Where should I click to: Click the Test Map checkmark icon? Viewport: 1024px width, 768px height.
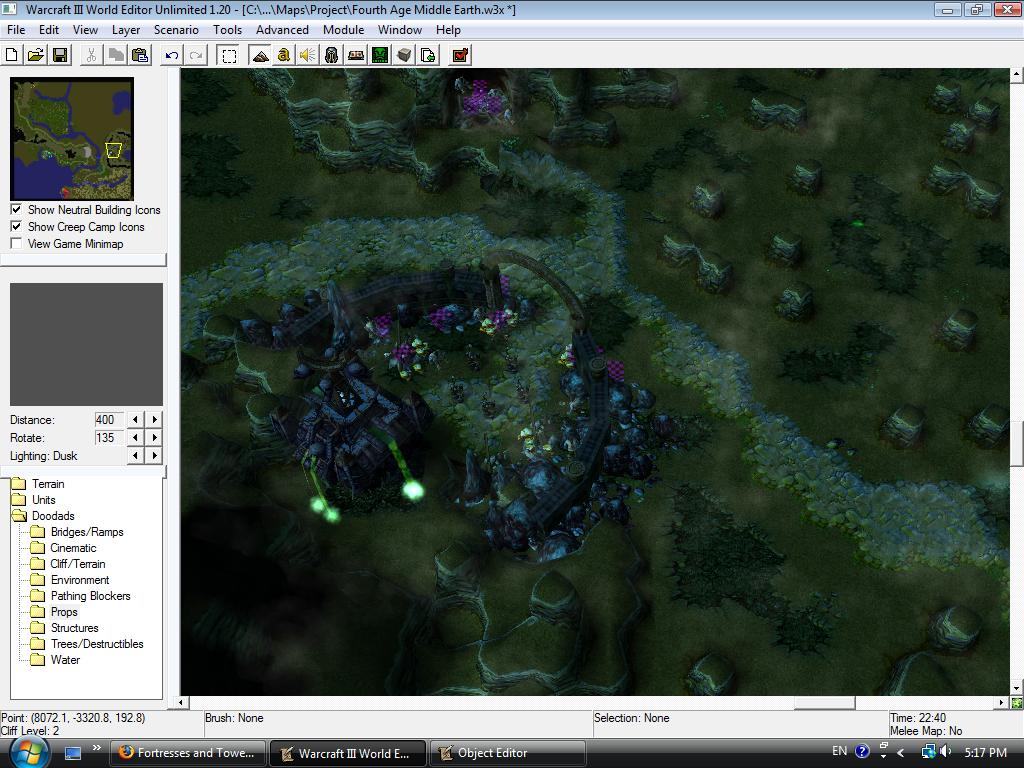(460, 56)
